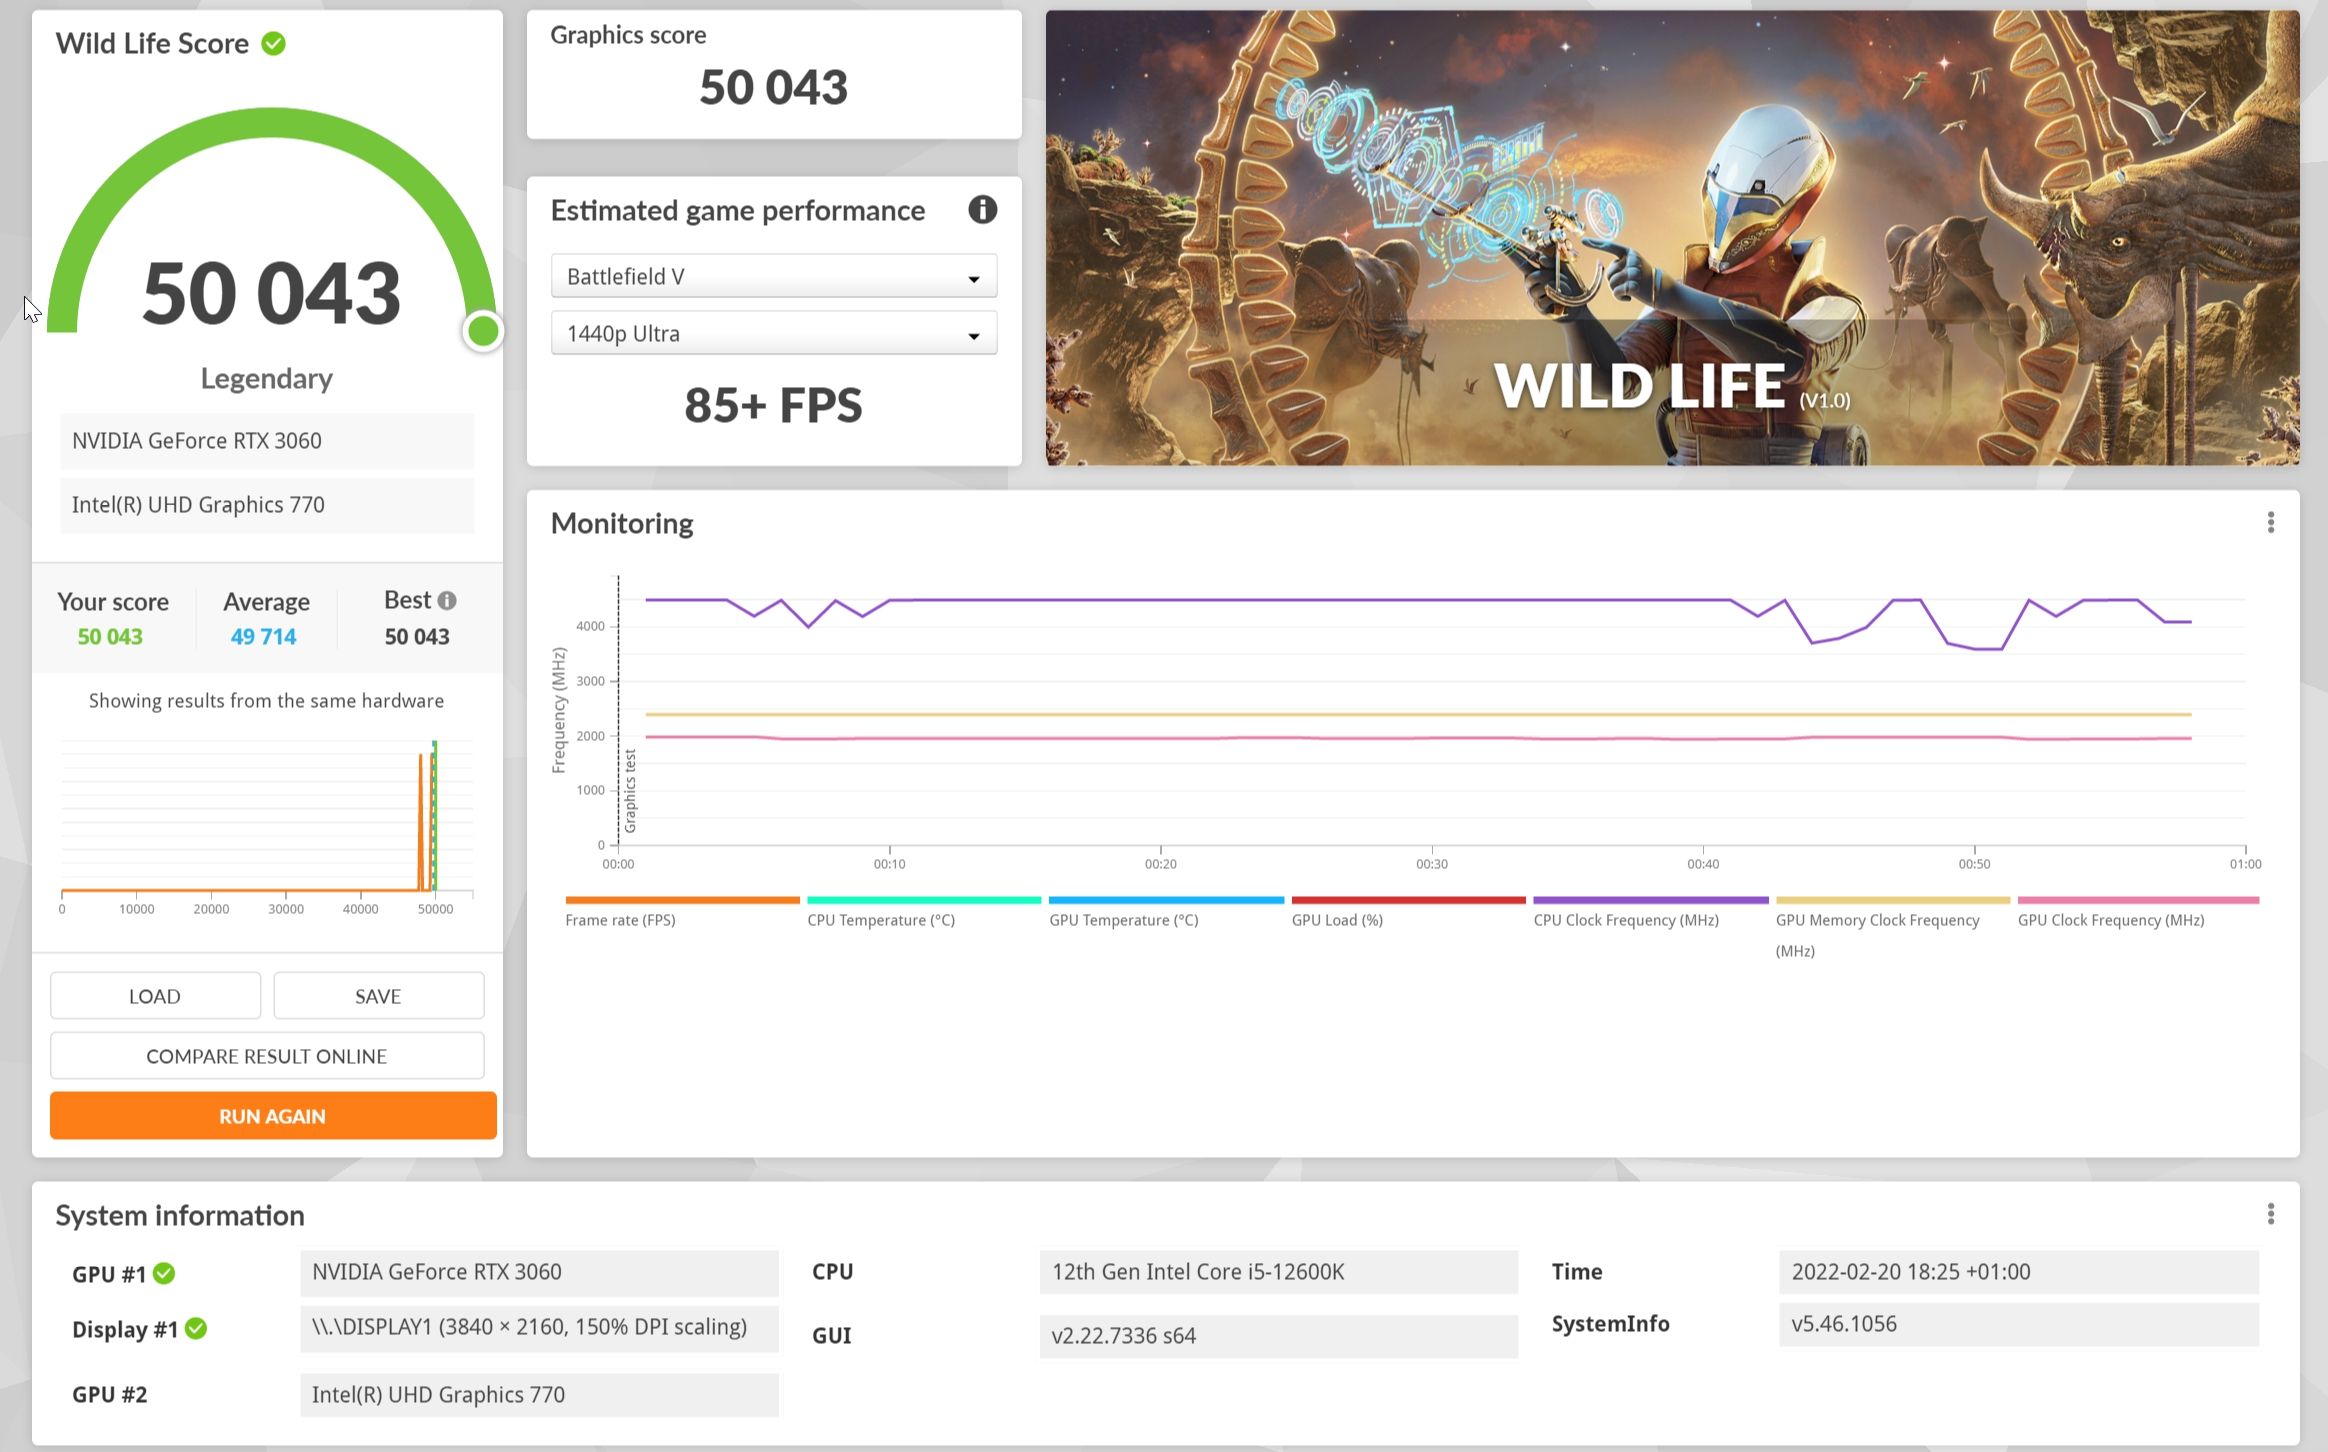Click the LOAD button

click(x=155, y=996)
